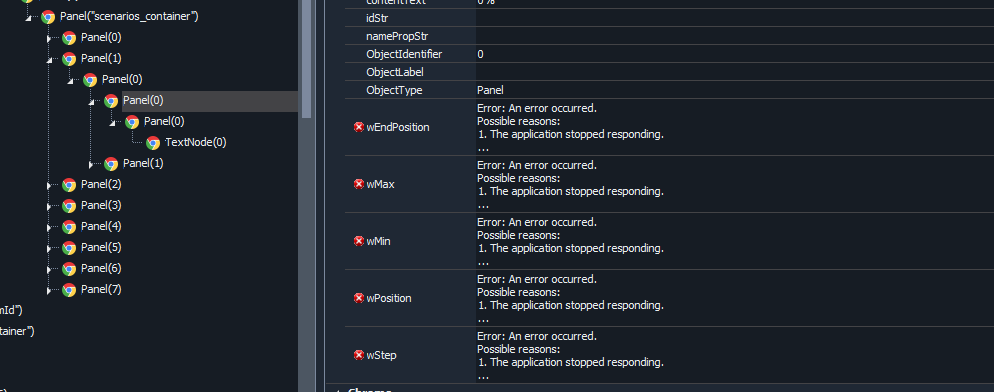Click the red error icon beside wEndPosition
Screen dimensions: 994x392
pos(359,127)
